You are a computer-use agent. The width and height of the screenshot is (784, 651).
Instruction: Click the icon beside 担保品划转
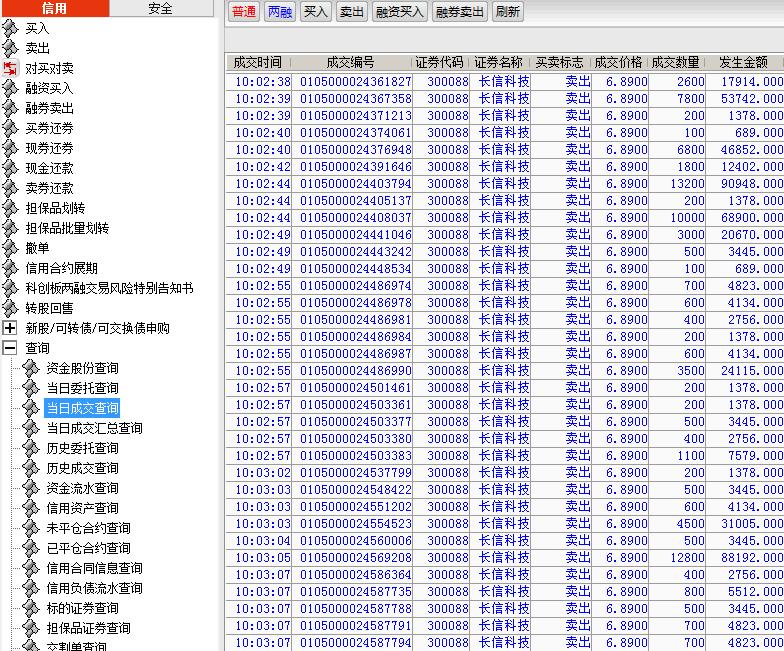tap(10, 208)
